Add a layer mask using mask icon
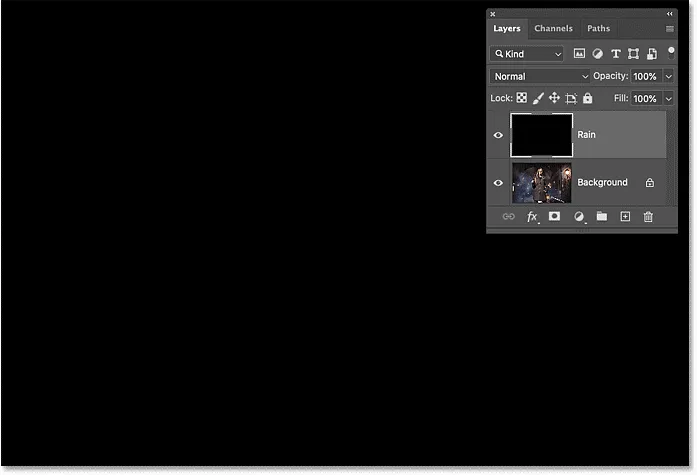 click(554, 216)
